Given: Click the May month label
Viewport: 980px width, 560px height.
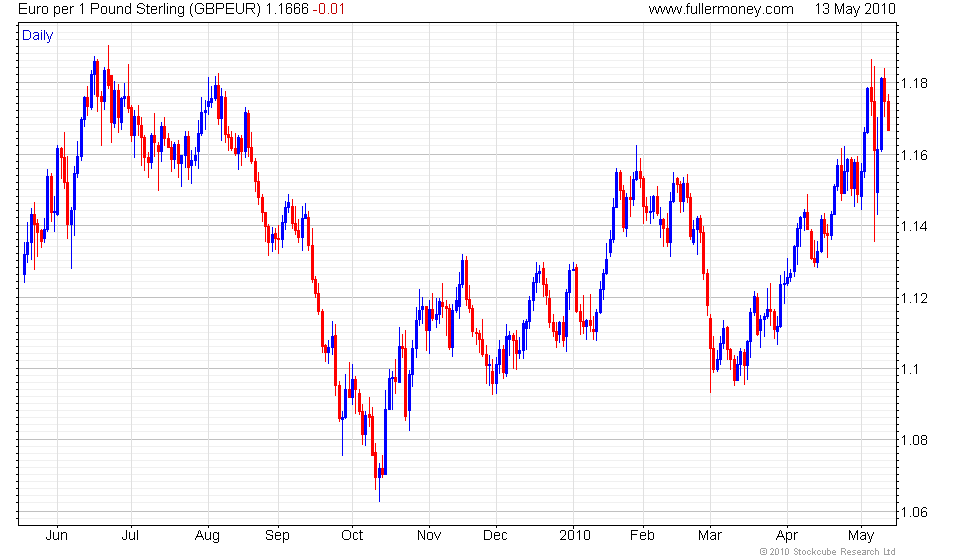Looking at the screenshot, I should pos(861,536).
